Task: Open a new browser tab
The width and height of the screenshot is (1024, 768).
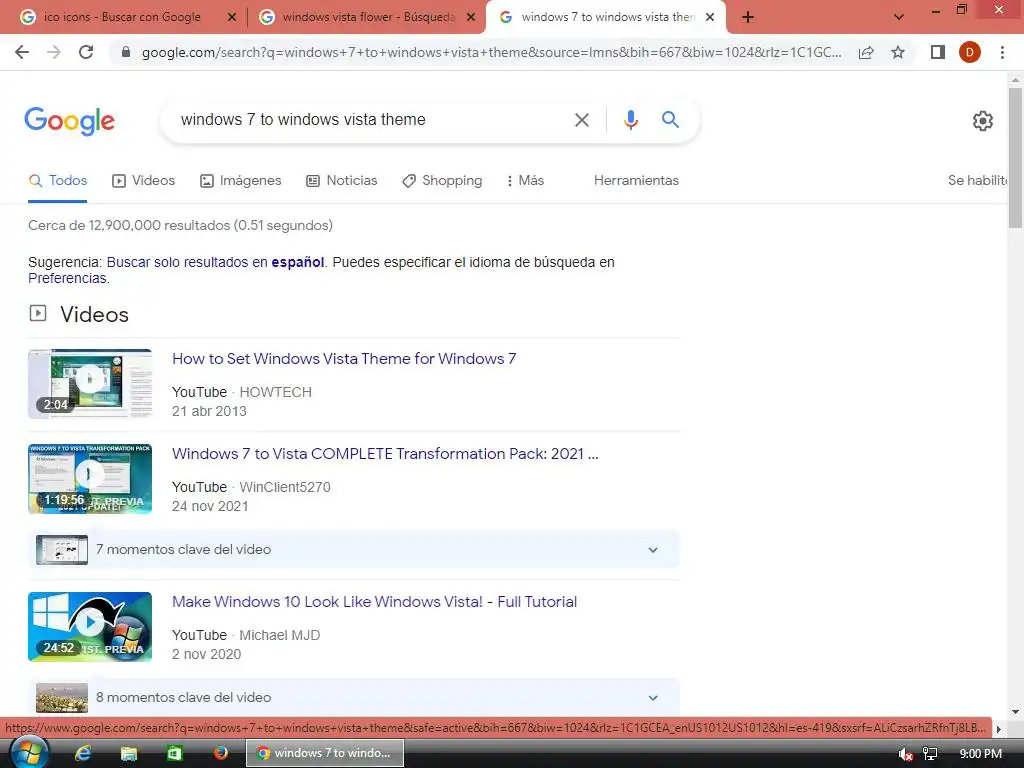Action: click(748, 17)
